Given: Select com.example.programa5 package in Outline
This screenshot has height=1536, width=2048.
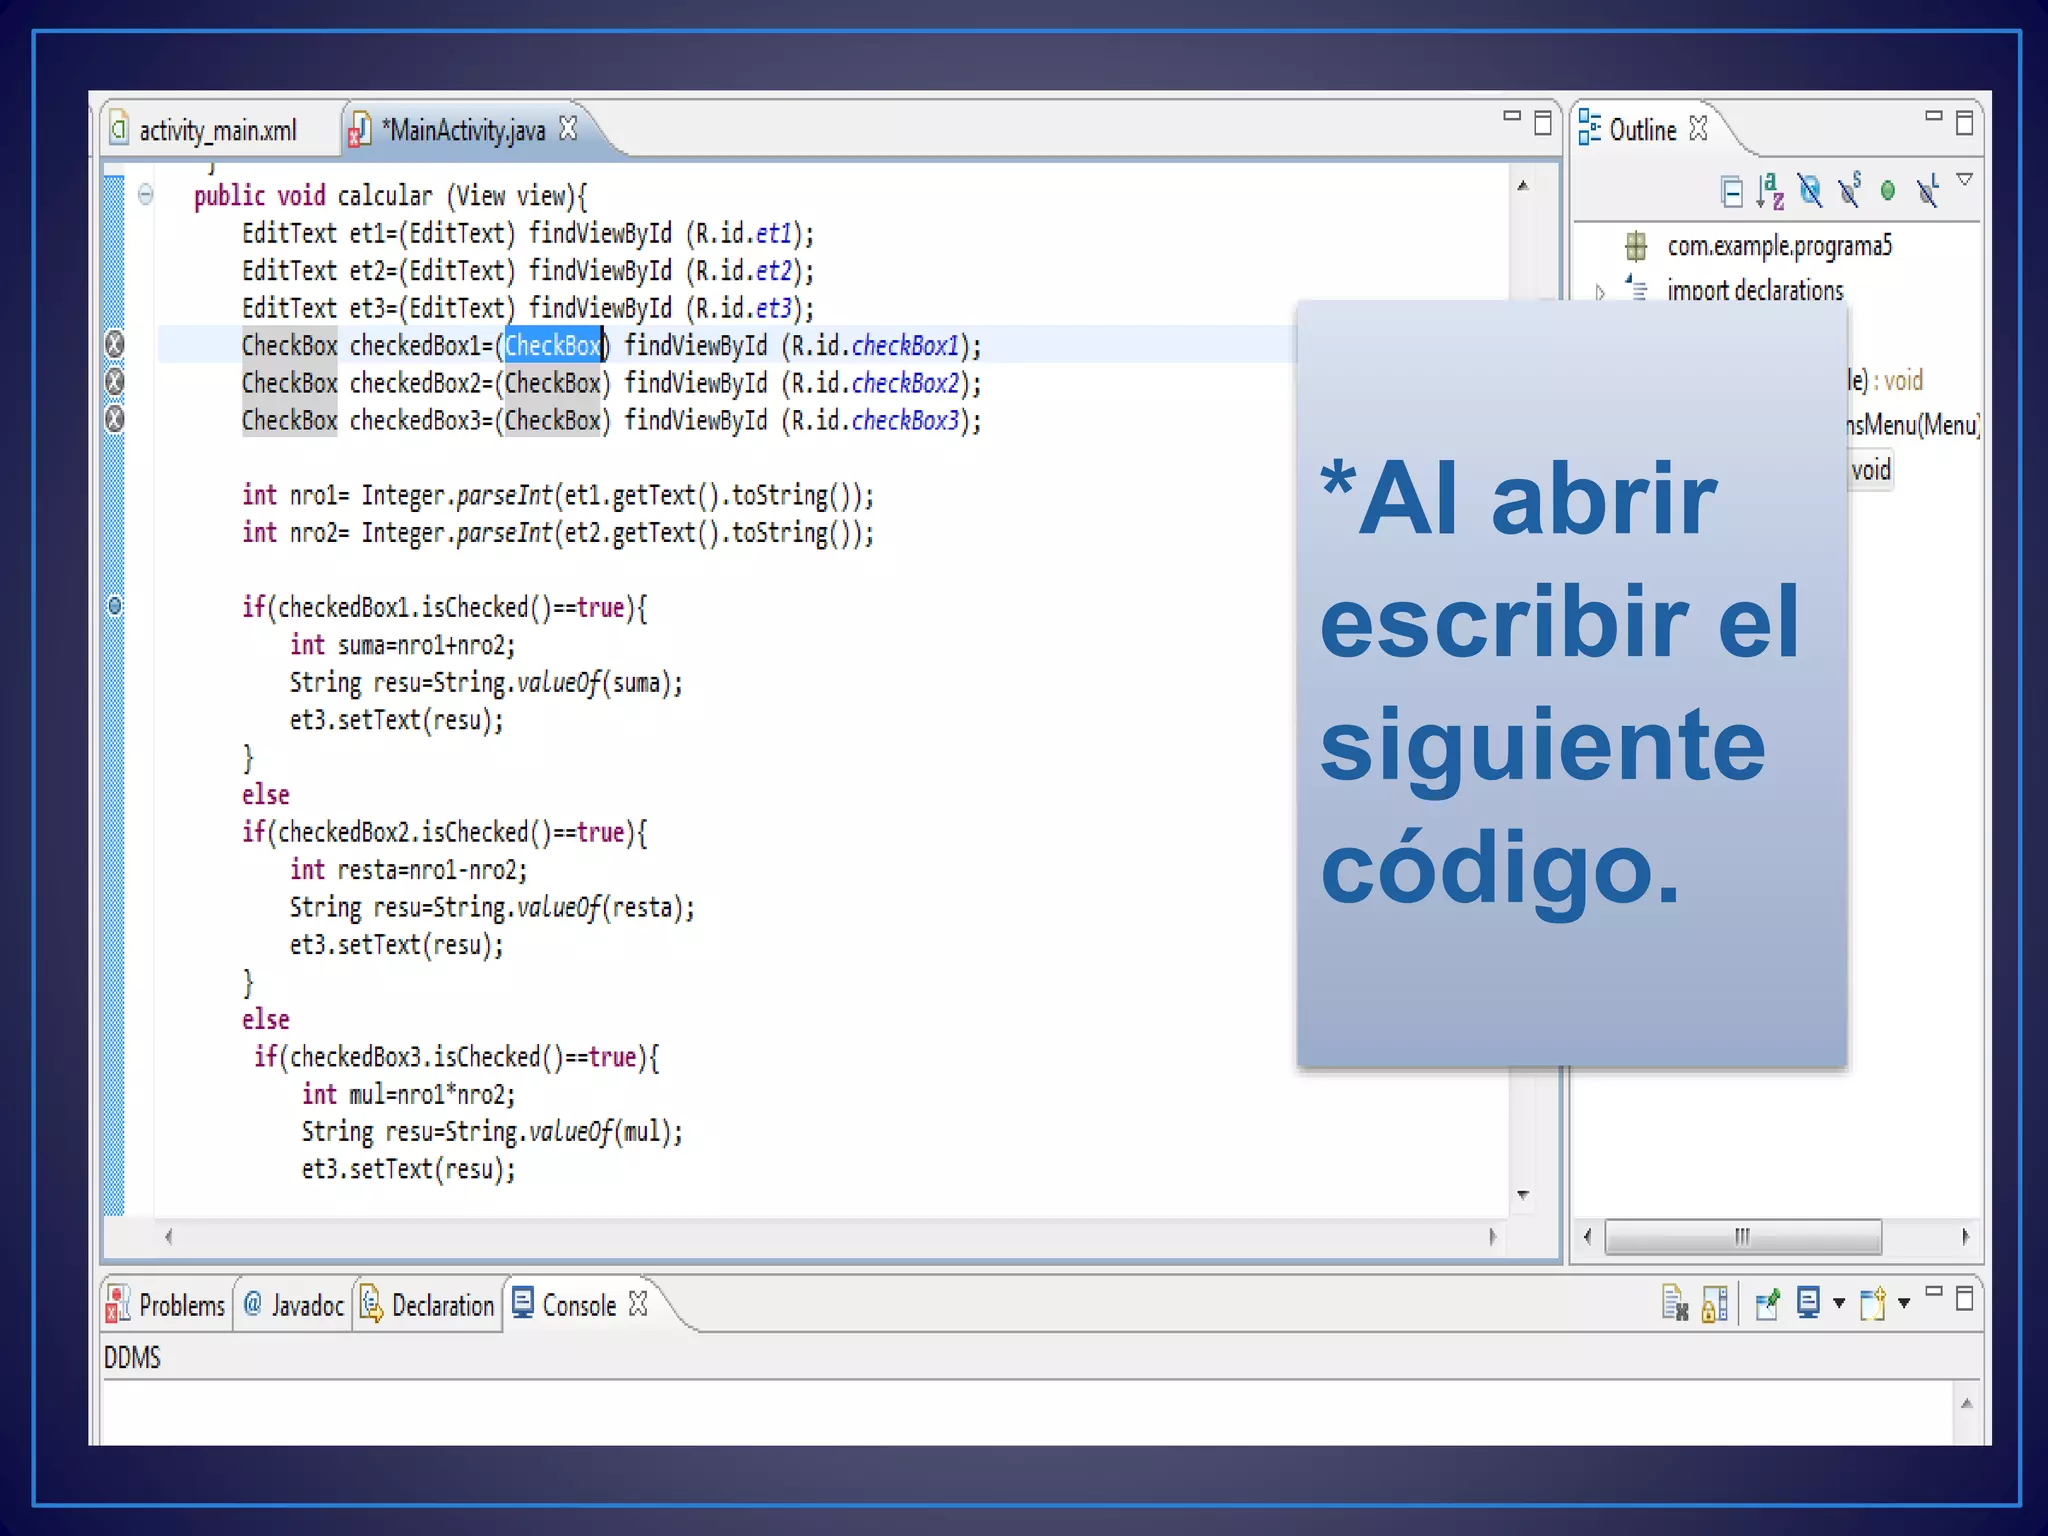Looking at the screenshot, I should (1780, 246).
